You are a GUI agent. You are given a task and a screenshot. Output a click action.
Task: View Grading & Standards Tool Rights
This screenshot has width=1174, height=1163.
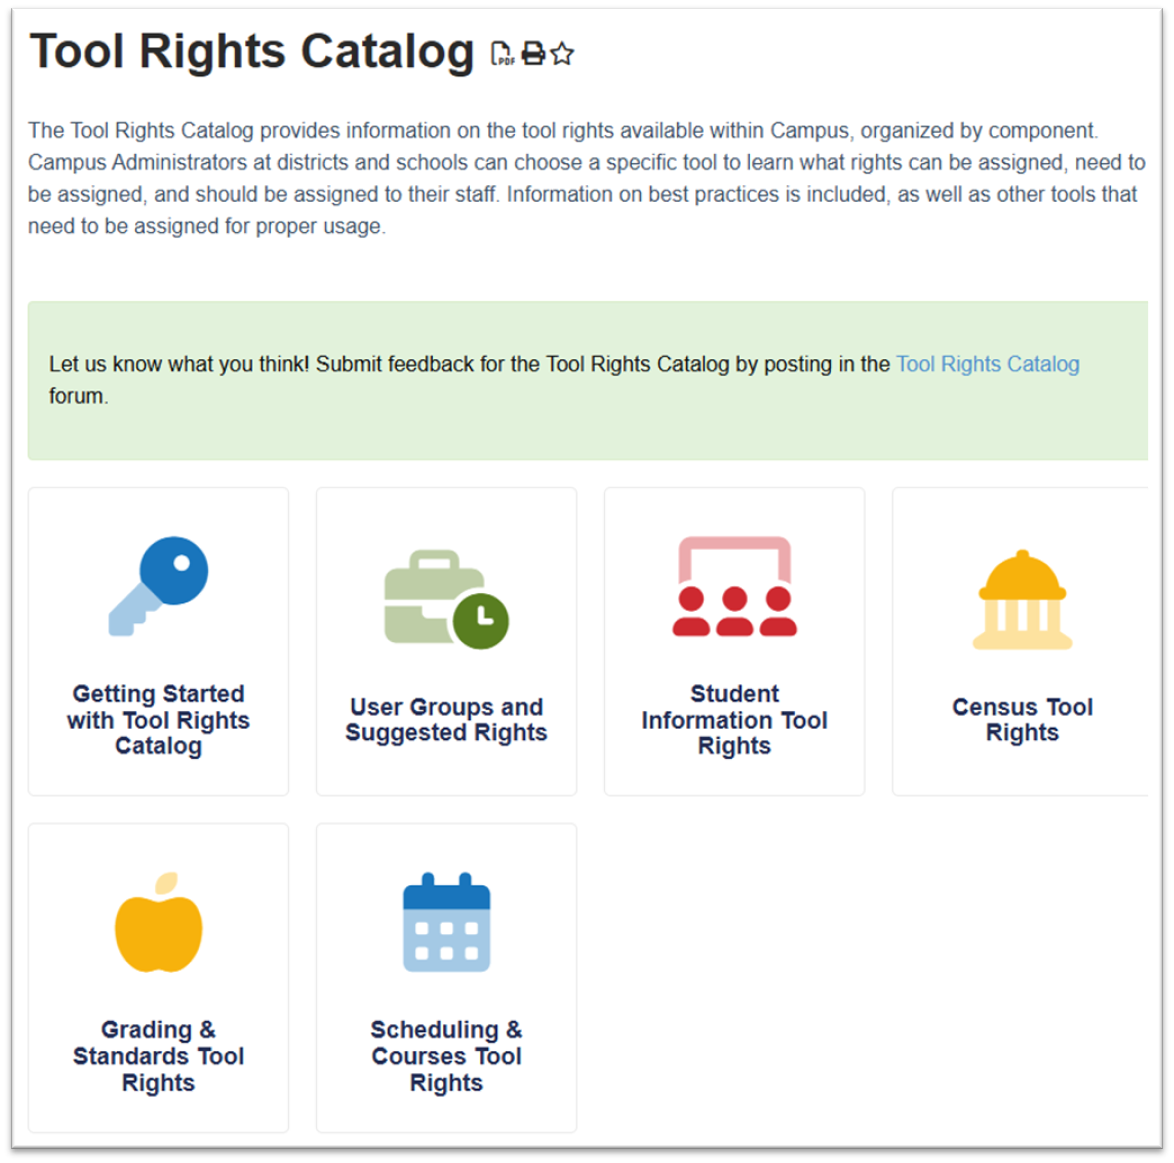pos(159,1056)
